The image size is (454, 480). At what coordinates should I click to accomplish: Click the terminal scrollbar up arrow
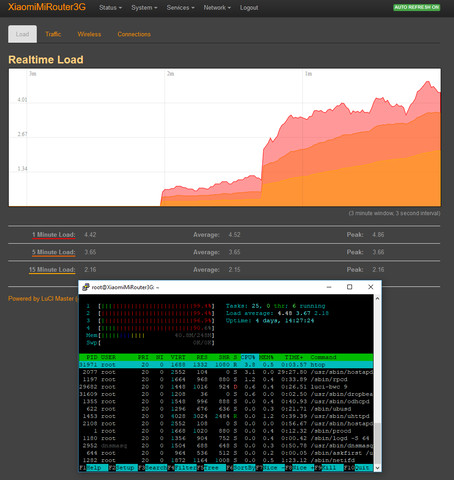click(x=377, y=298)
